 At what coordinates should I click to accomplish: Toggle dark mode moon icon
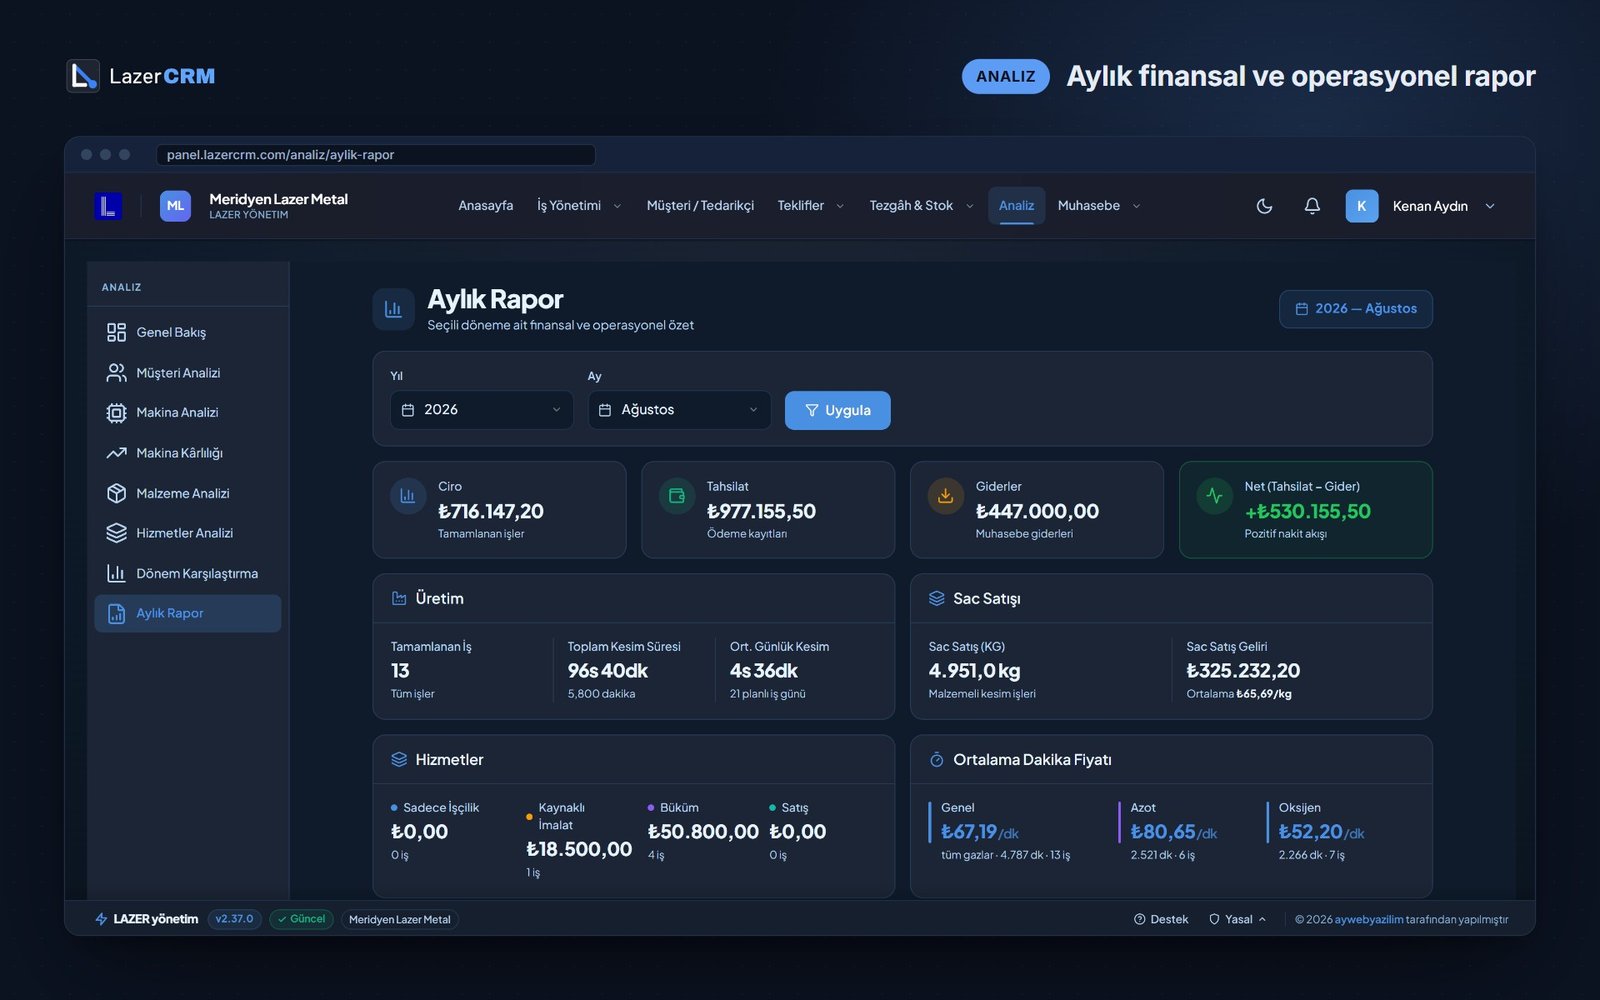(1264, 206)
